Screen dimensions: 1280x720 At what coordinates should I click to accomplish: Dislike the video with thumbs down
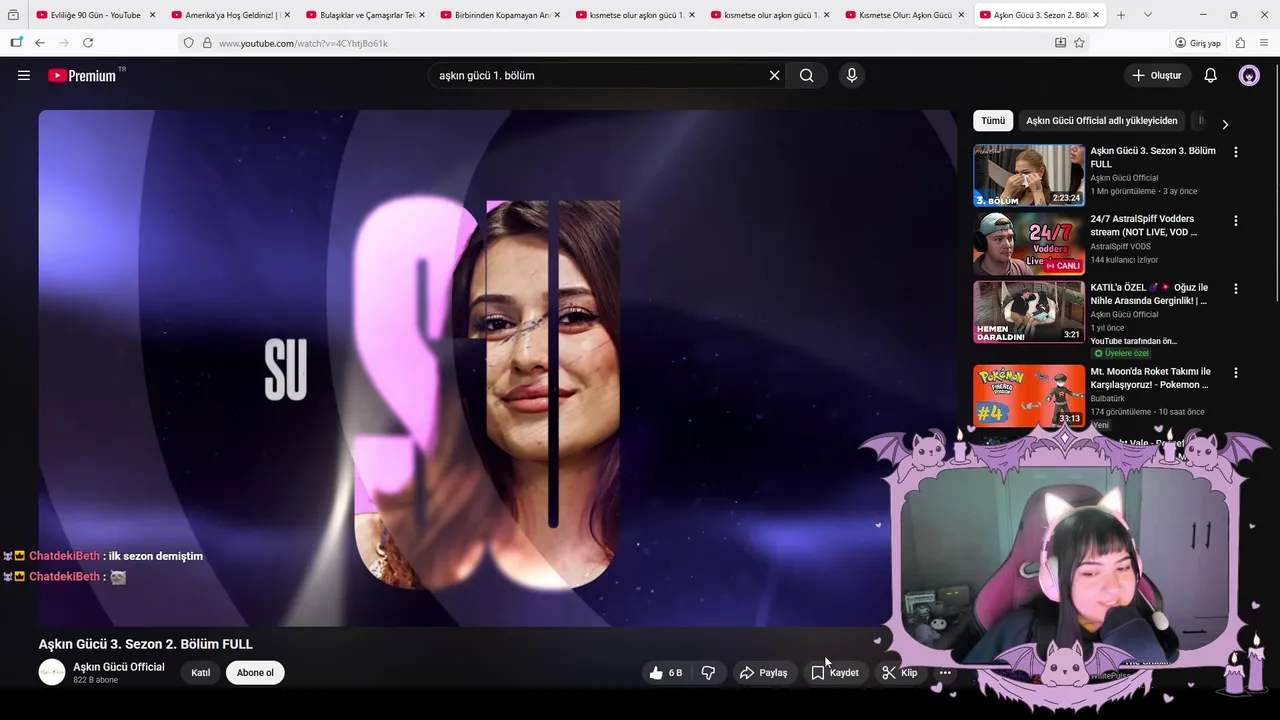[708, 673]
